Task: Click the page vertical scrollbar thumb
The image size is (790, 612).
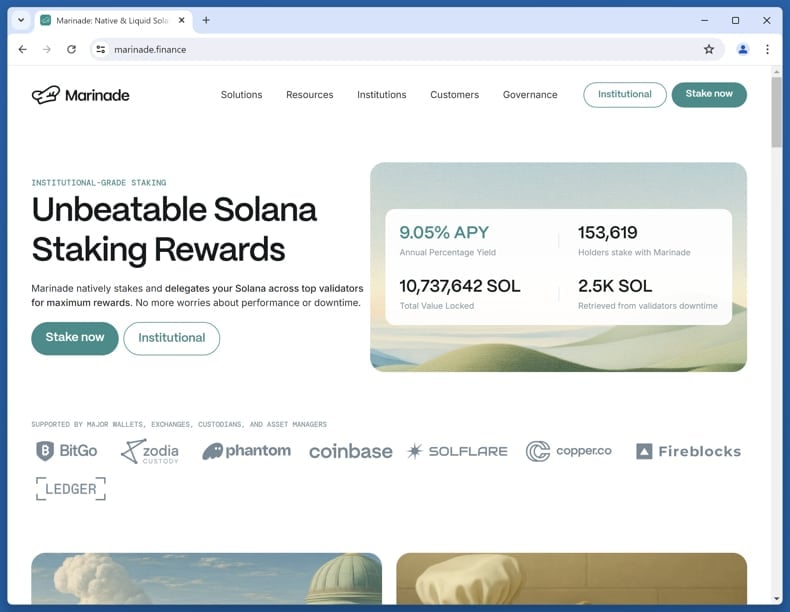Action: pyautogui.click(x=776, y=112)
